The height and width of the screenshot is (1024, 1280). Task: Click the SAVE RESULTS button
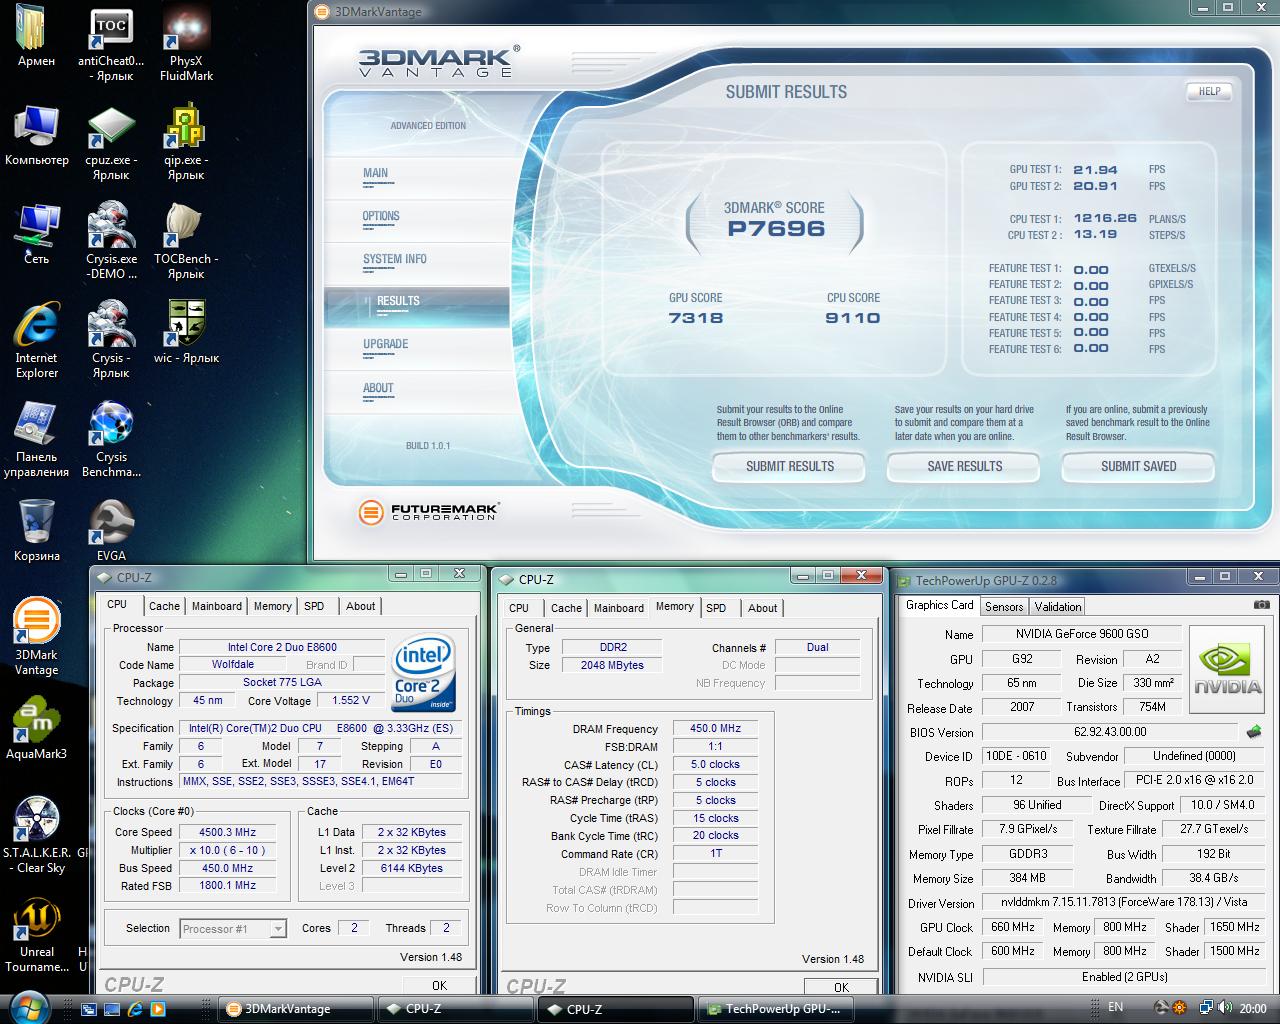coord(964,466)
